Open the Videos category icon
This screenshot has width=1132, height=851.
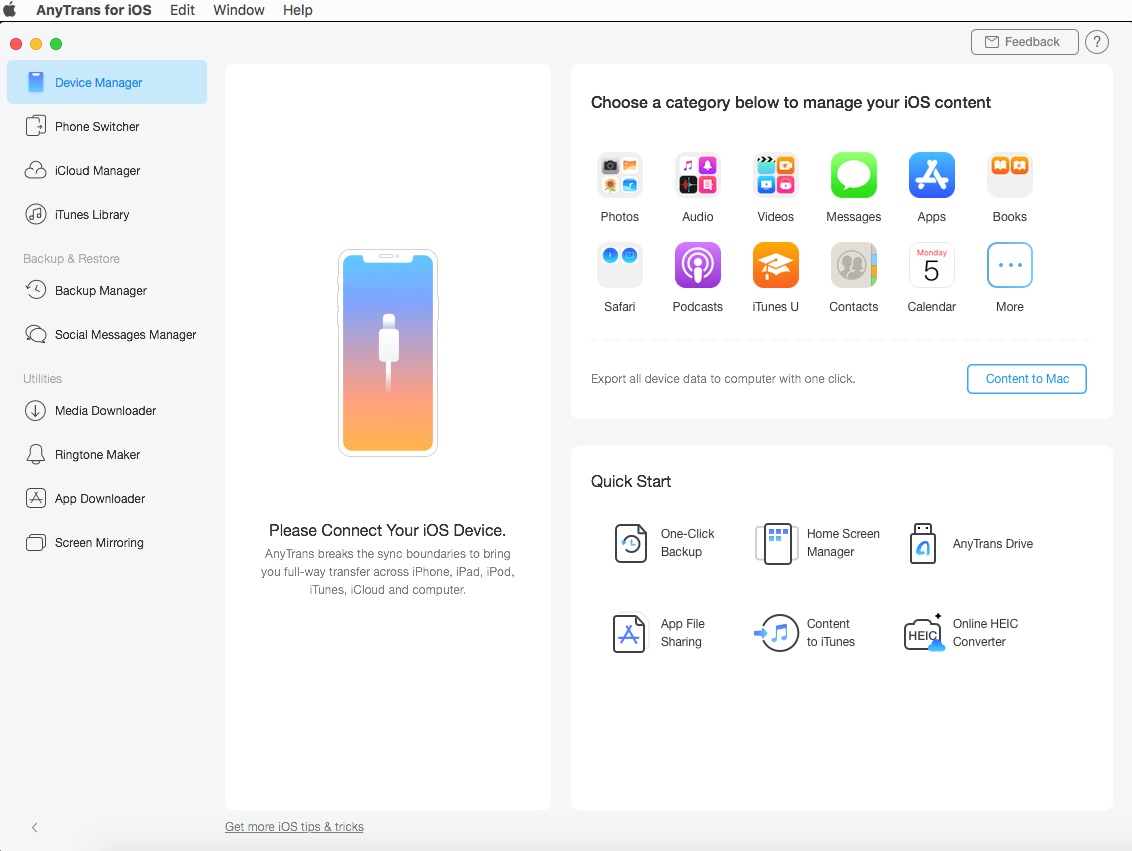pos(775,175)
